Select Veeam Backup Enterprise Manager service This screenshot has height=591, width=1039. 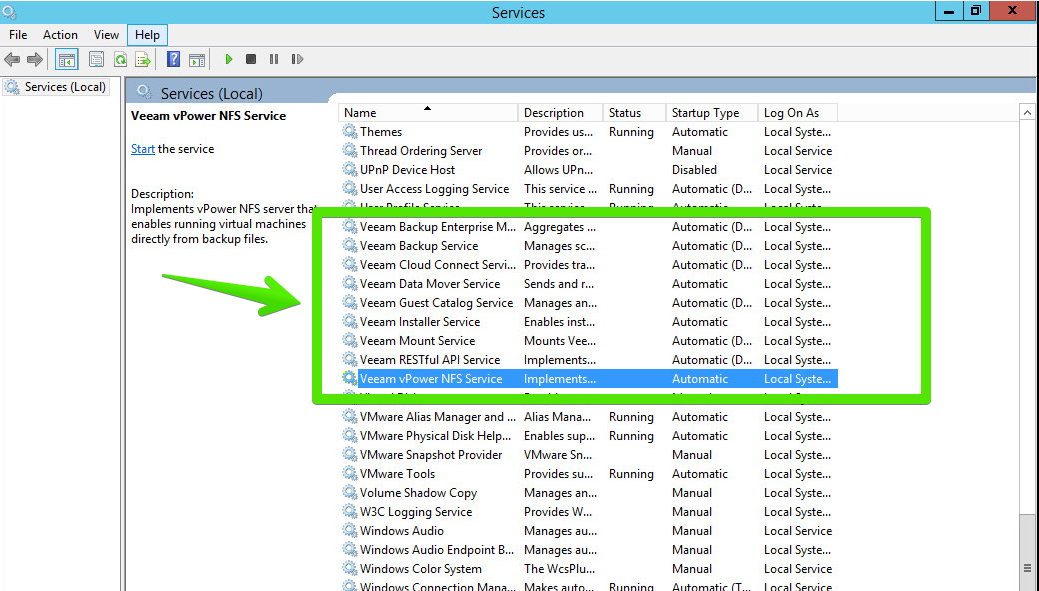[588, 227]
